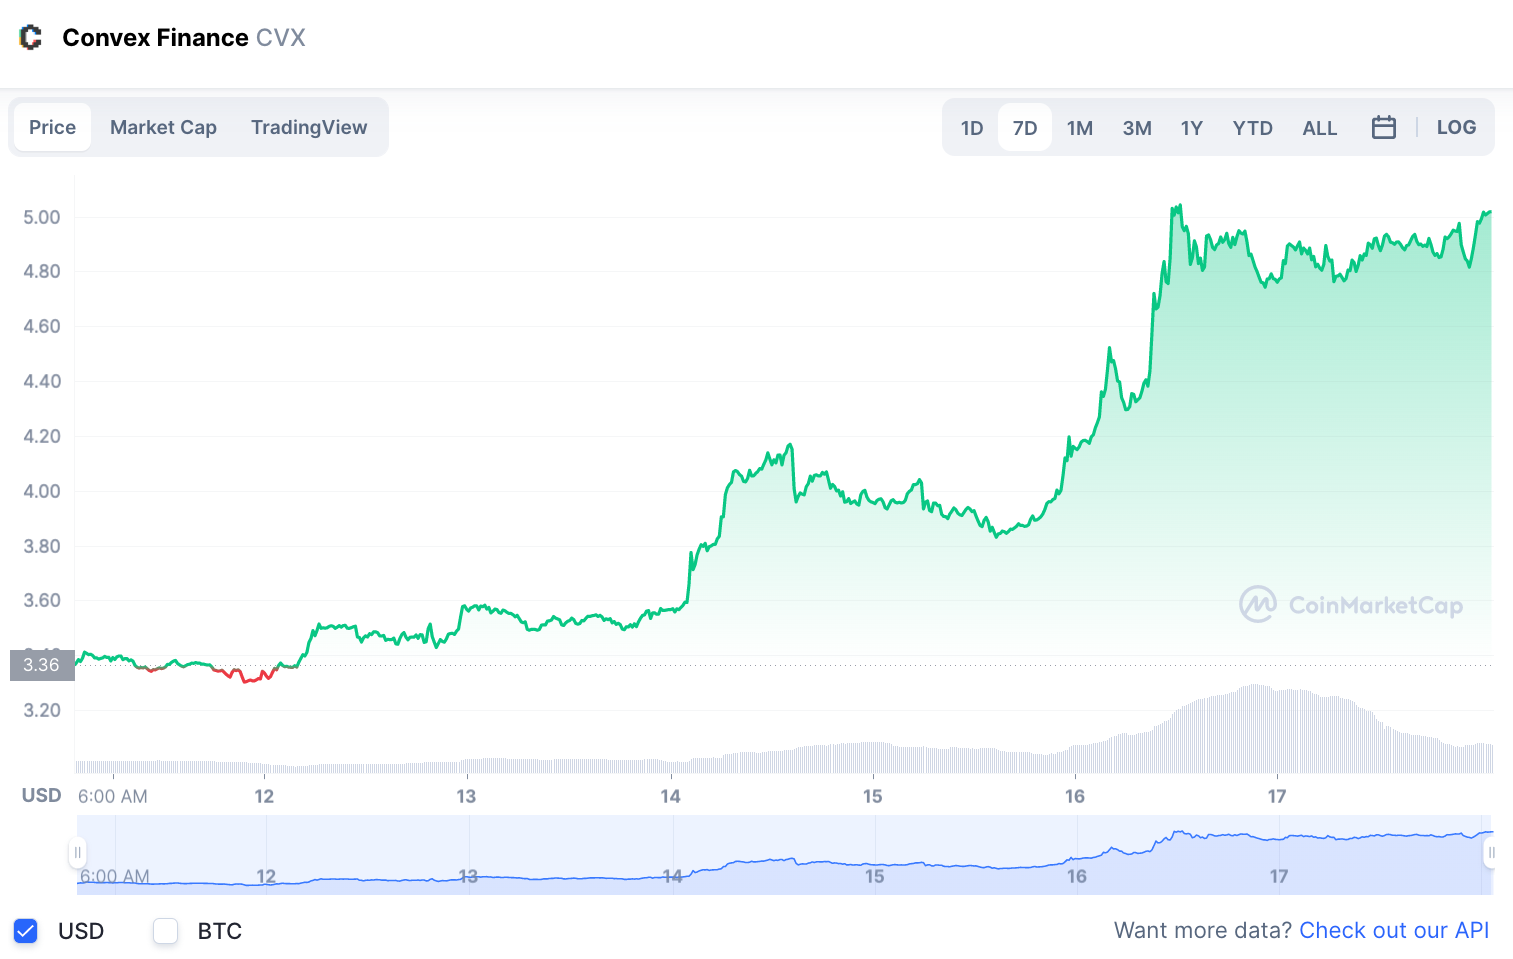Click the Convex Finance title text
The image size is (1513, 959).
pos(155,38)
